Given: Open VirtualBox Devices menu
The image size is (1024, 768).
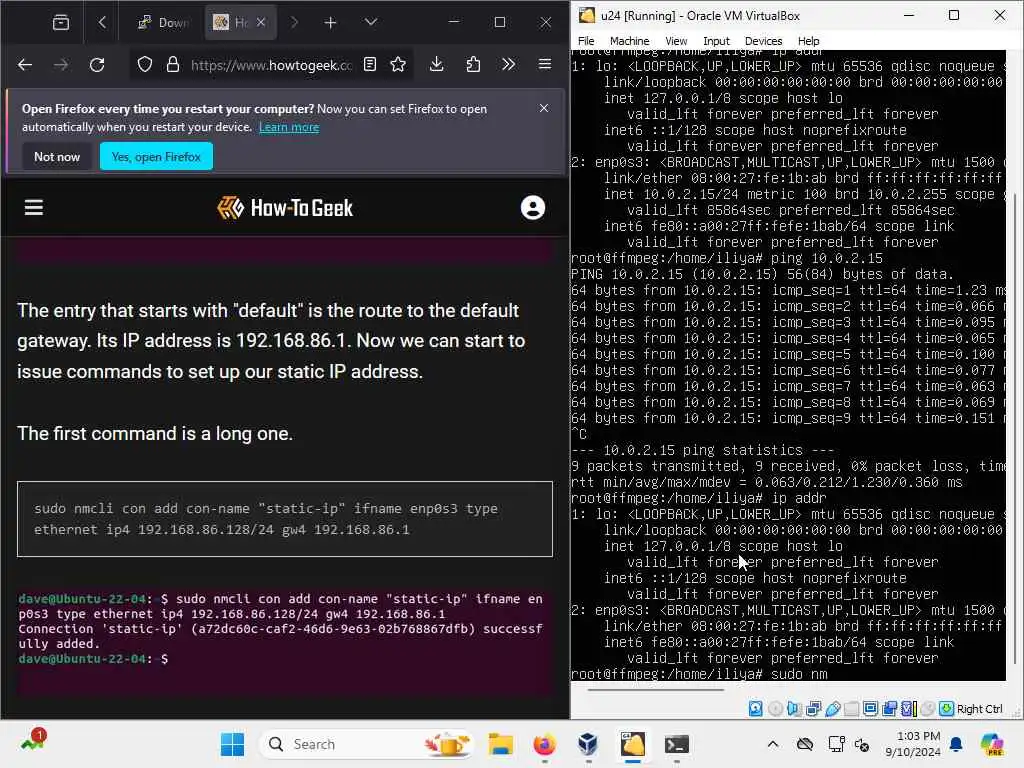Looking at the screenshot, I should click(x=763, y=40).
